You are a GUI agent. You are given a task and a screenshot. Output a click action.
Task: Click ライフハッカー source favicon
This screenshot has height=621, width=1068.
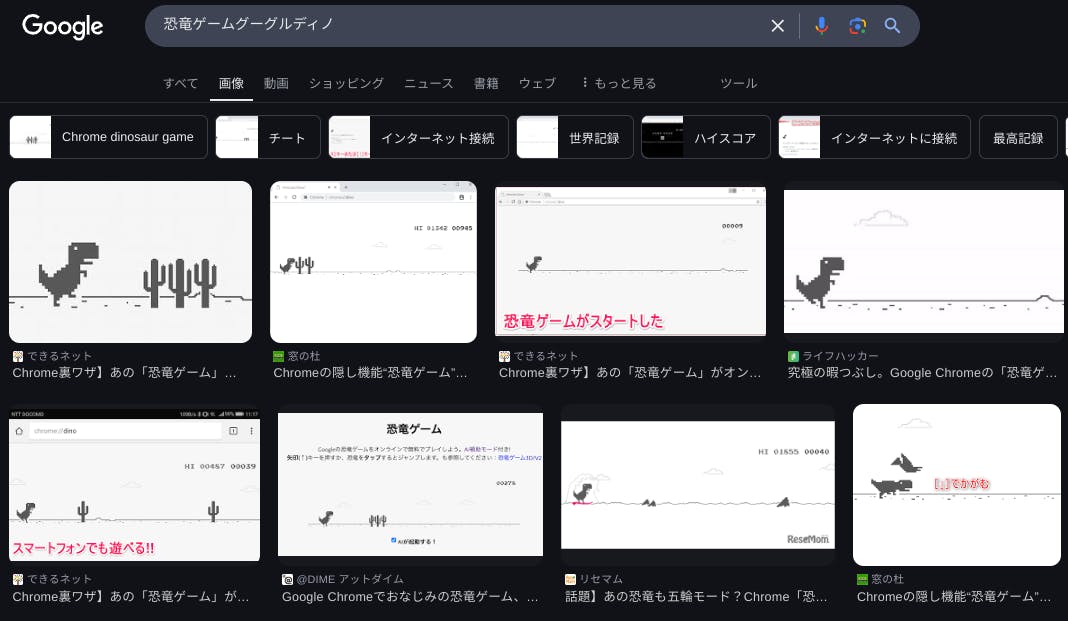coord(793,356)
